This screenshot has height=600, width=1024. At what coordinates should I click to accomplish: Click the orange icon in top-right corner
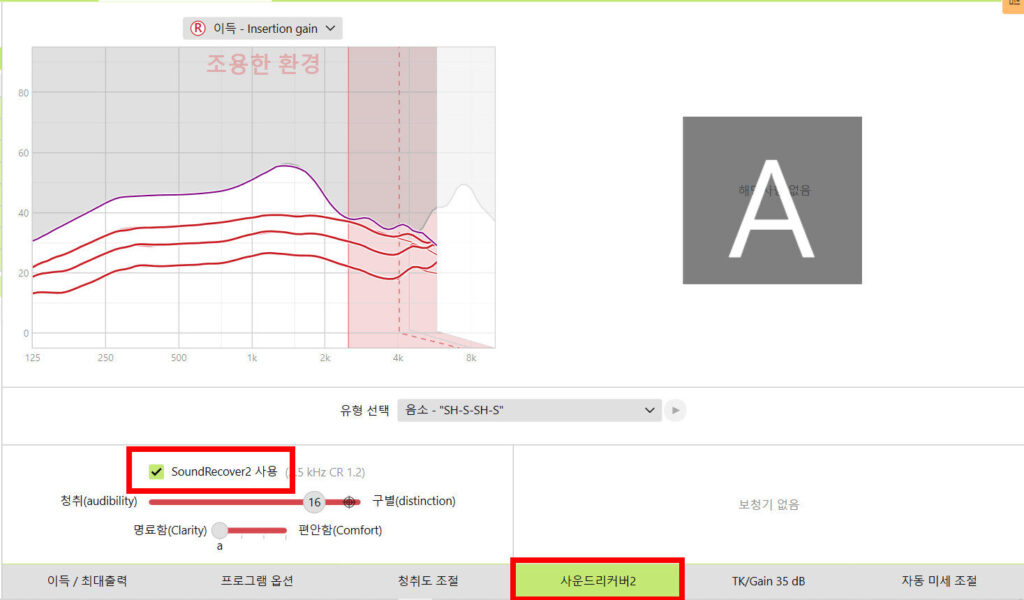point(1012,5)
